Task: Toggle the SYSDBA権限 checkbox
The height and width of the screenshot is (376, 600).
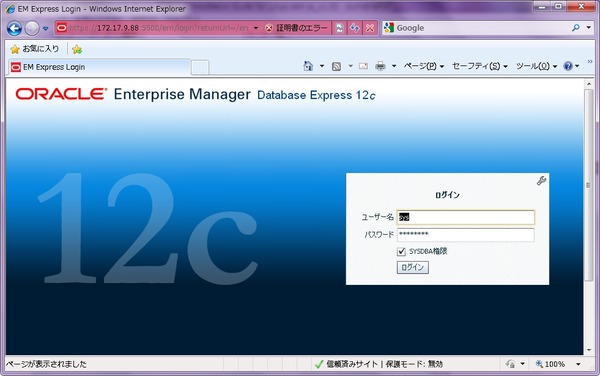Action: (x=401, y=251)
